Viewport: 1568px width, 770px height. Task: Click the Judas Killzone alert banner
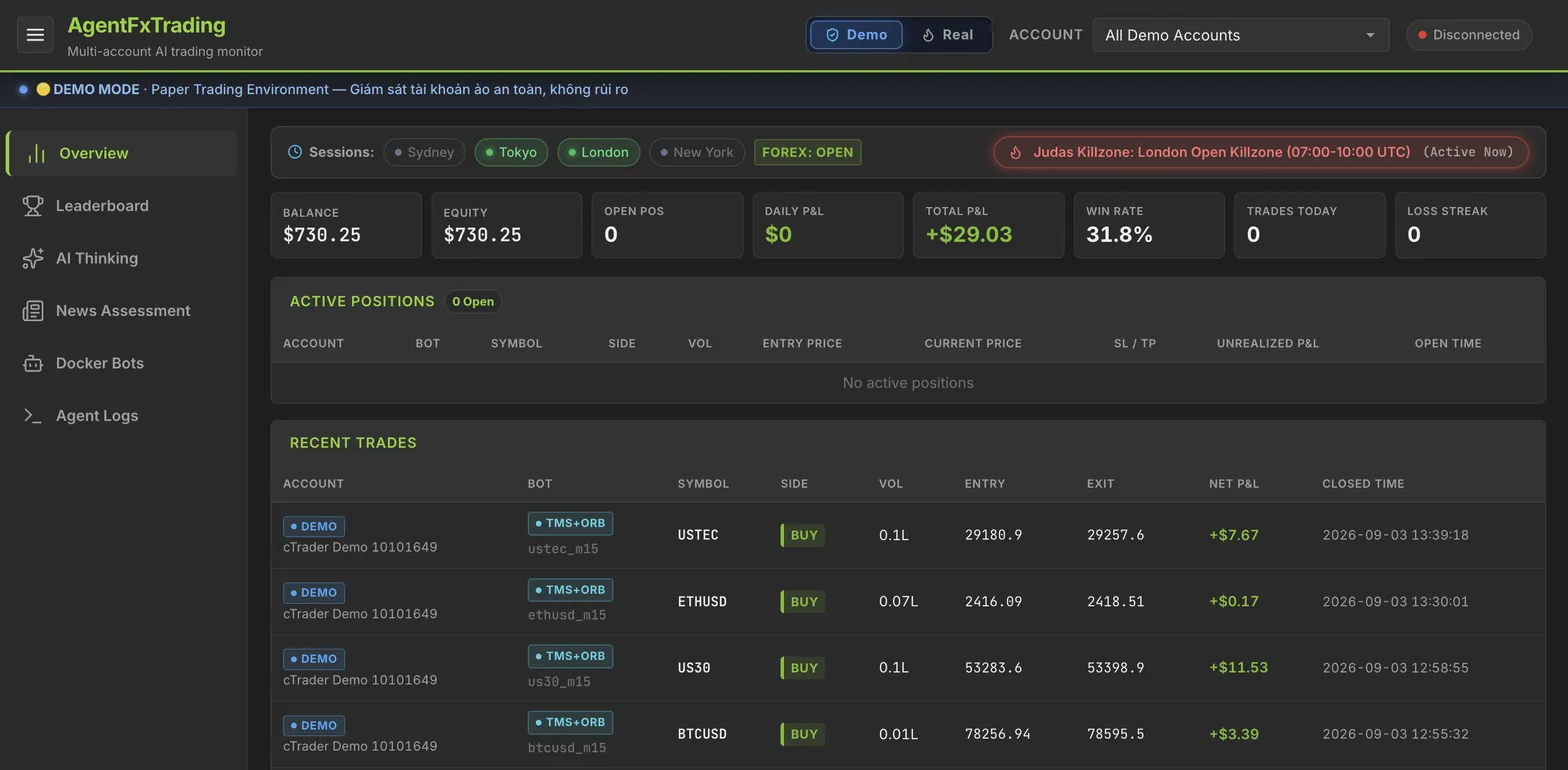1261,152
